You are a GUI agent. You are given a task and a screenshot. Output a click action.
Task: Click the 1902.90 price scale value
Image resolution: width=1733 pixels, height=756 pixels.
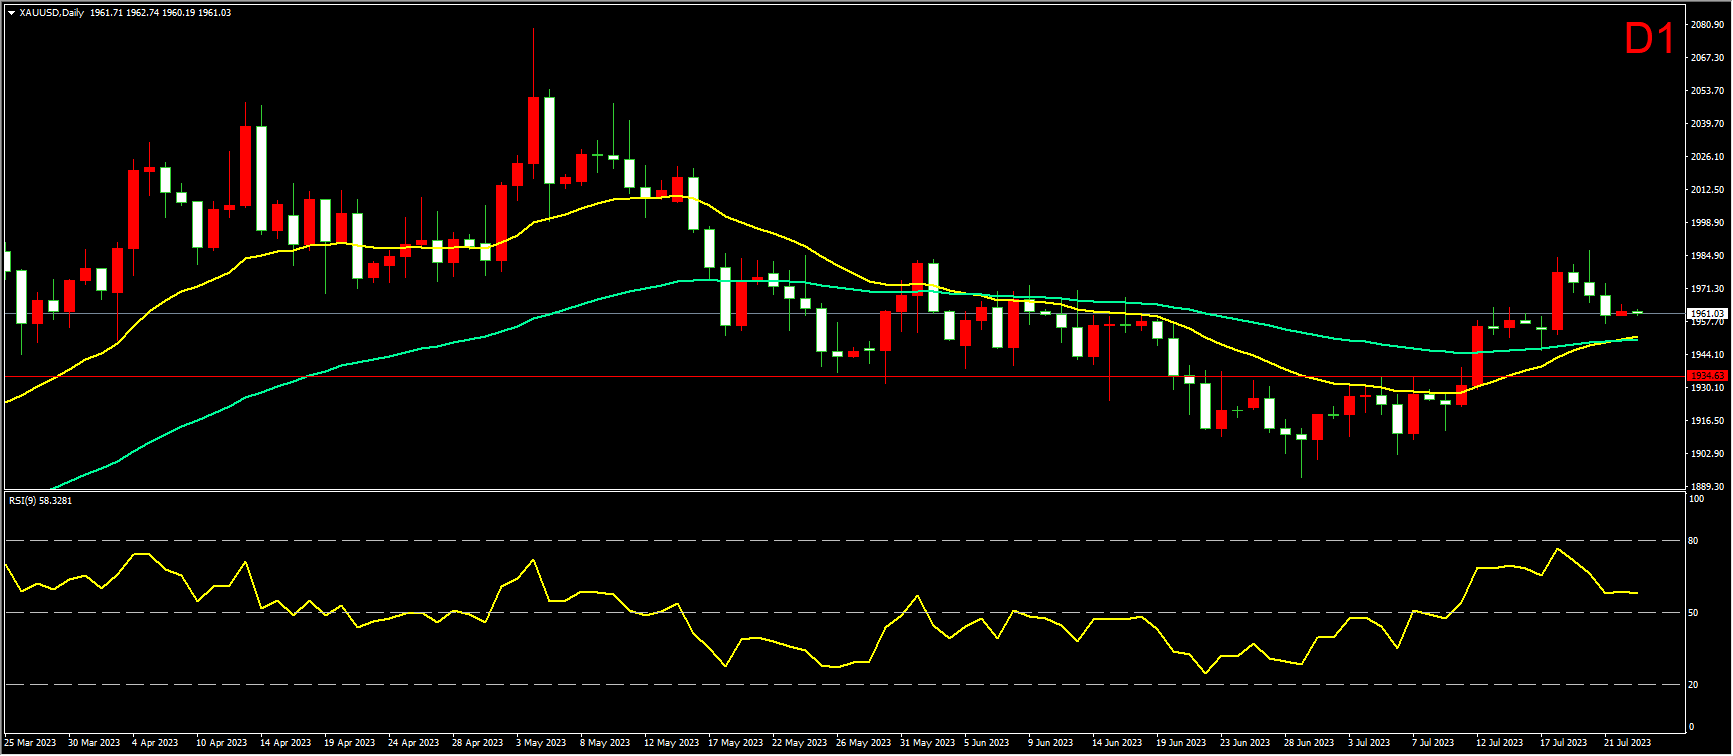(x=1706, y=454)
